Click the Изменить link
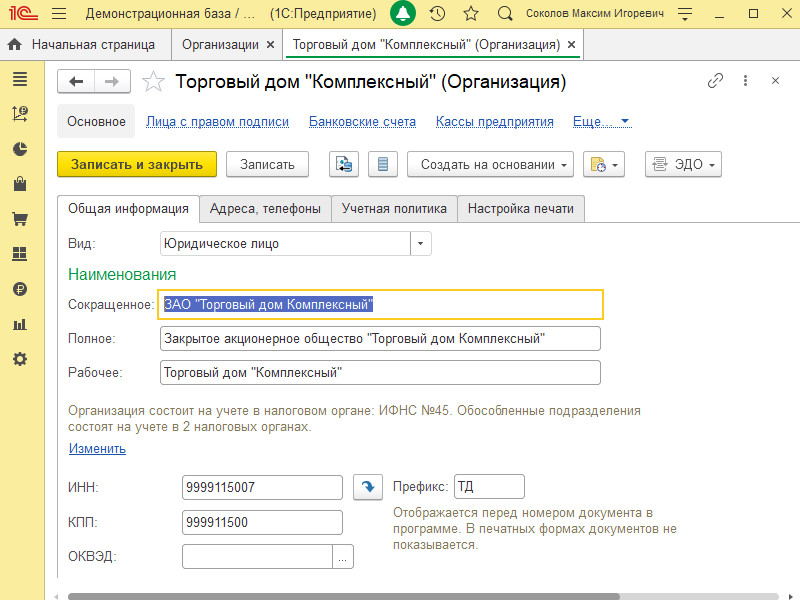This screenshot has width=800, height=600. pos(97,449)
